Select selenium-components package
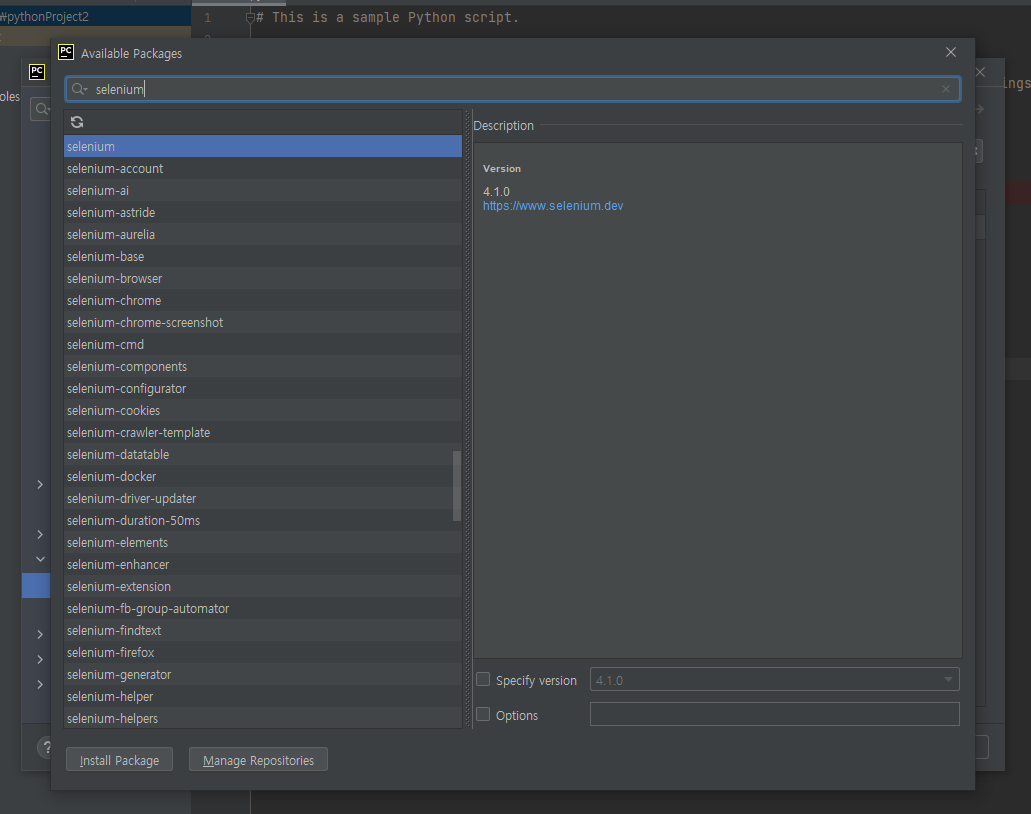Screen dimensions: 1031x814 263,366
